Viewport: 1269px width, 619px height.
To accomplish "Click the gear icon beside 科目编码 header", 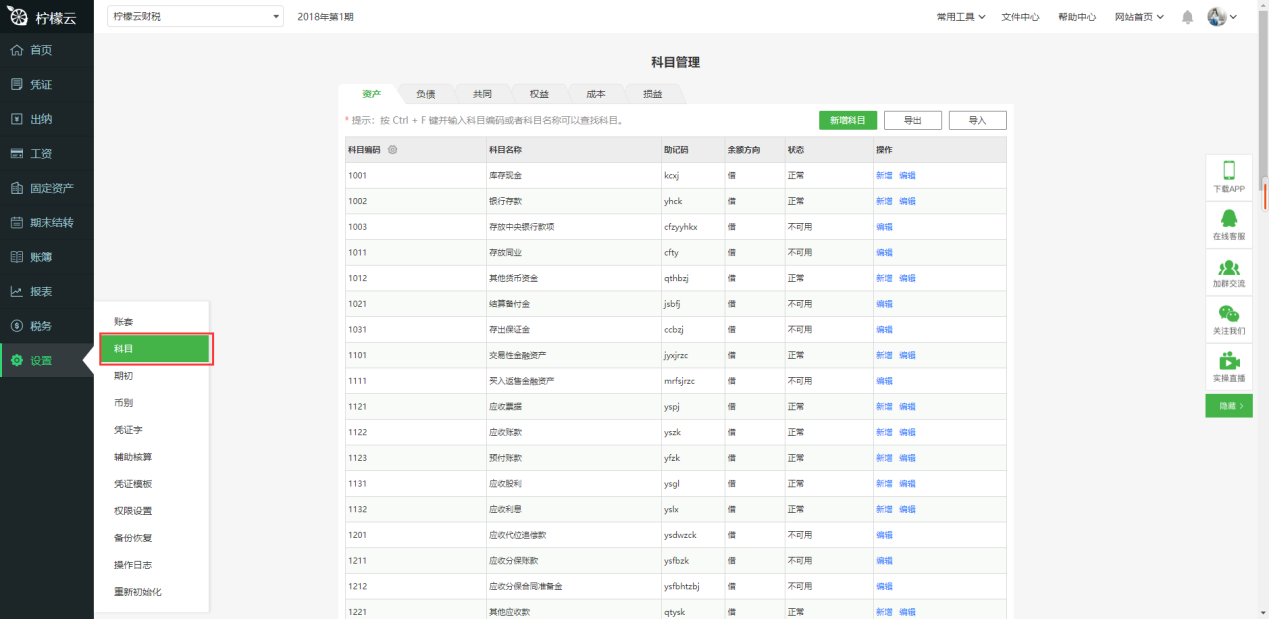I will click(392, 150).
